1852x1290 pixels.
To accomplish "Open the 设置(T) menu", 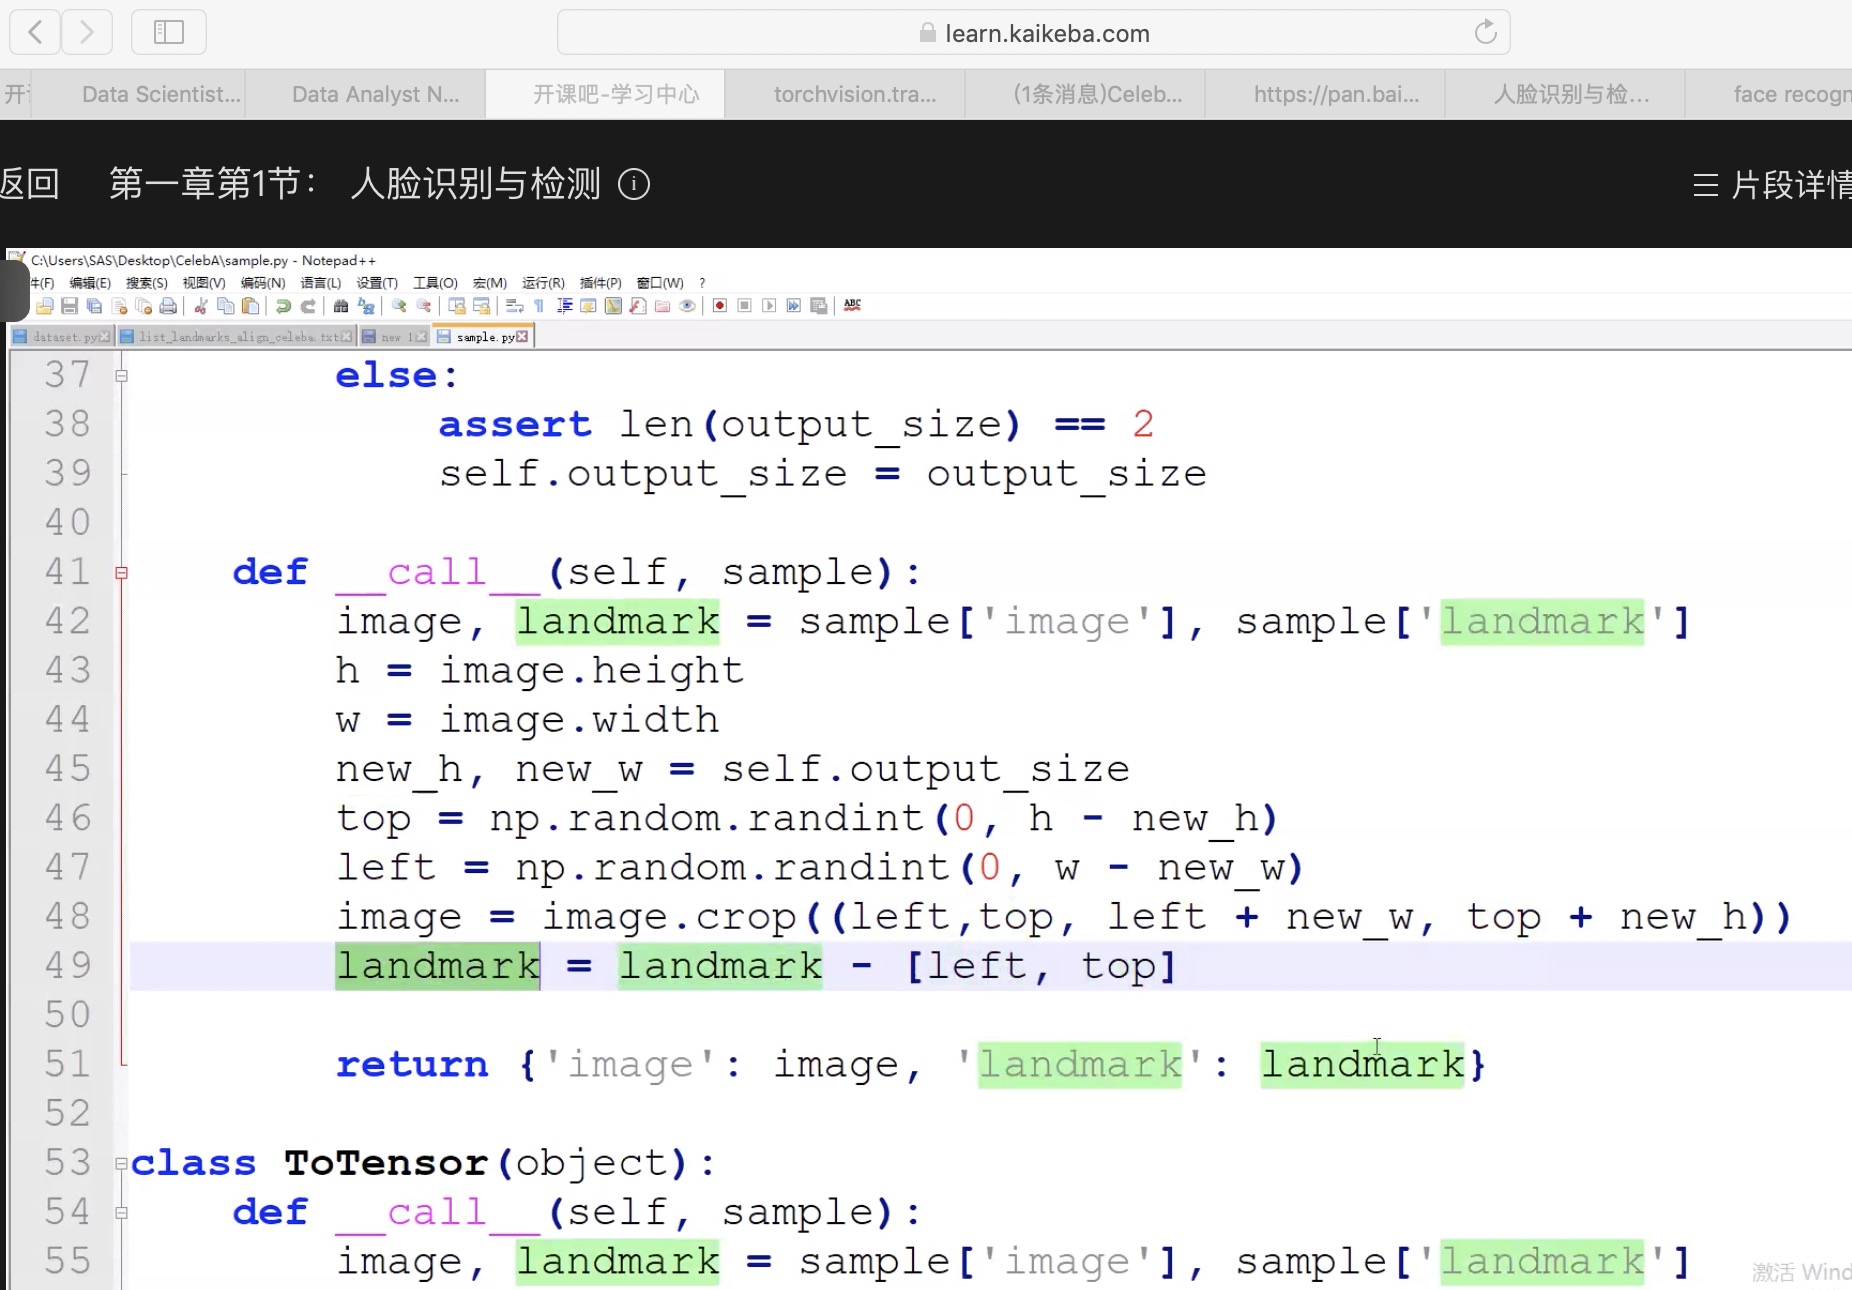I will coord(377,283).
